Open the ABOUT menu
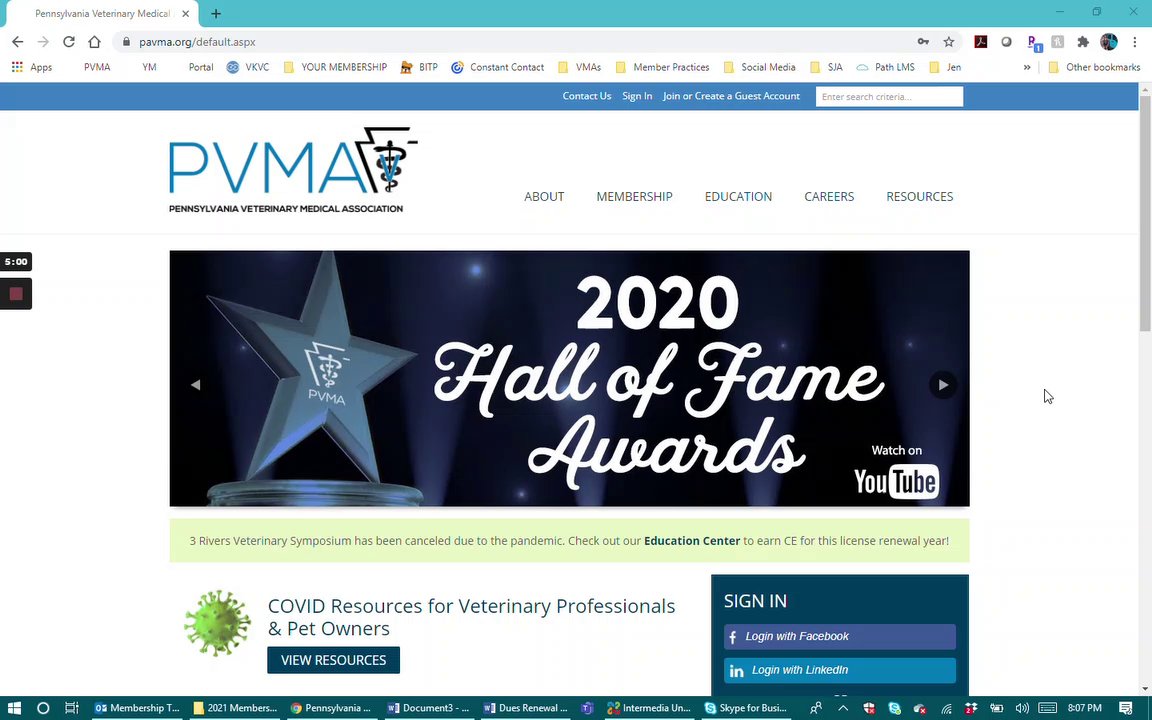The width and height of the screenshot is (1152, 720). coord(544,196)
